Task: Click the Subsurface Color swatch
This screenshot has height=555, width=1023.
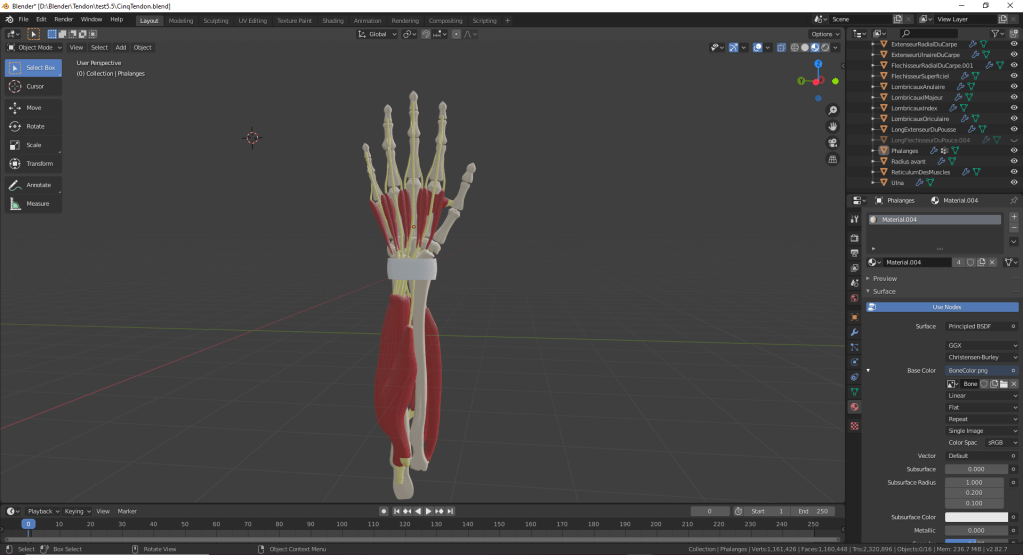Action: click(x=976, y=517)
